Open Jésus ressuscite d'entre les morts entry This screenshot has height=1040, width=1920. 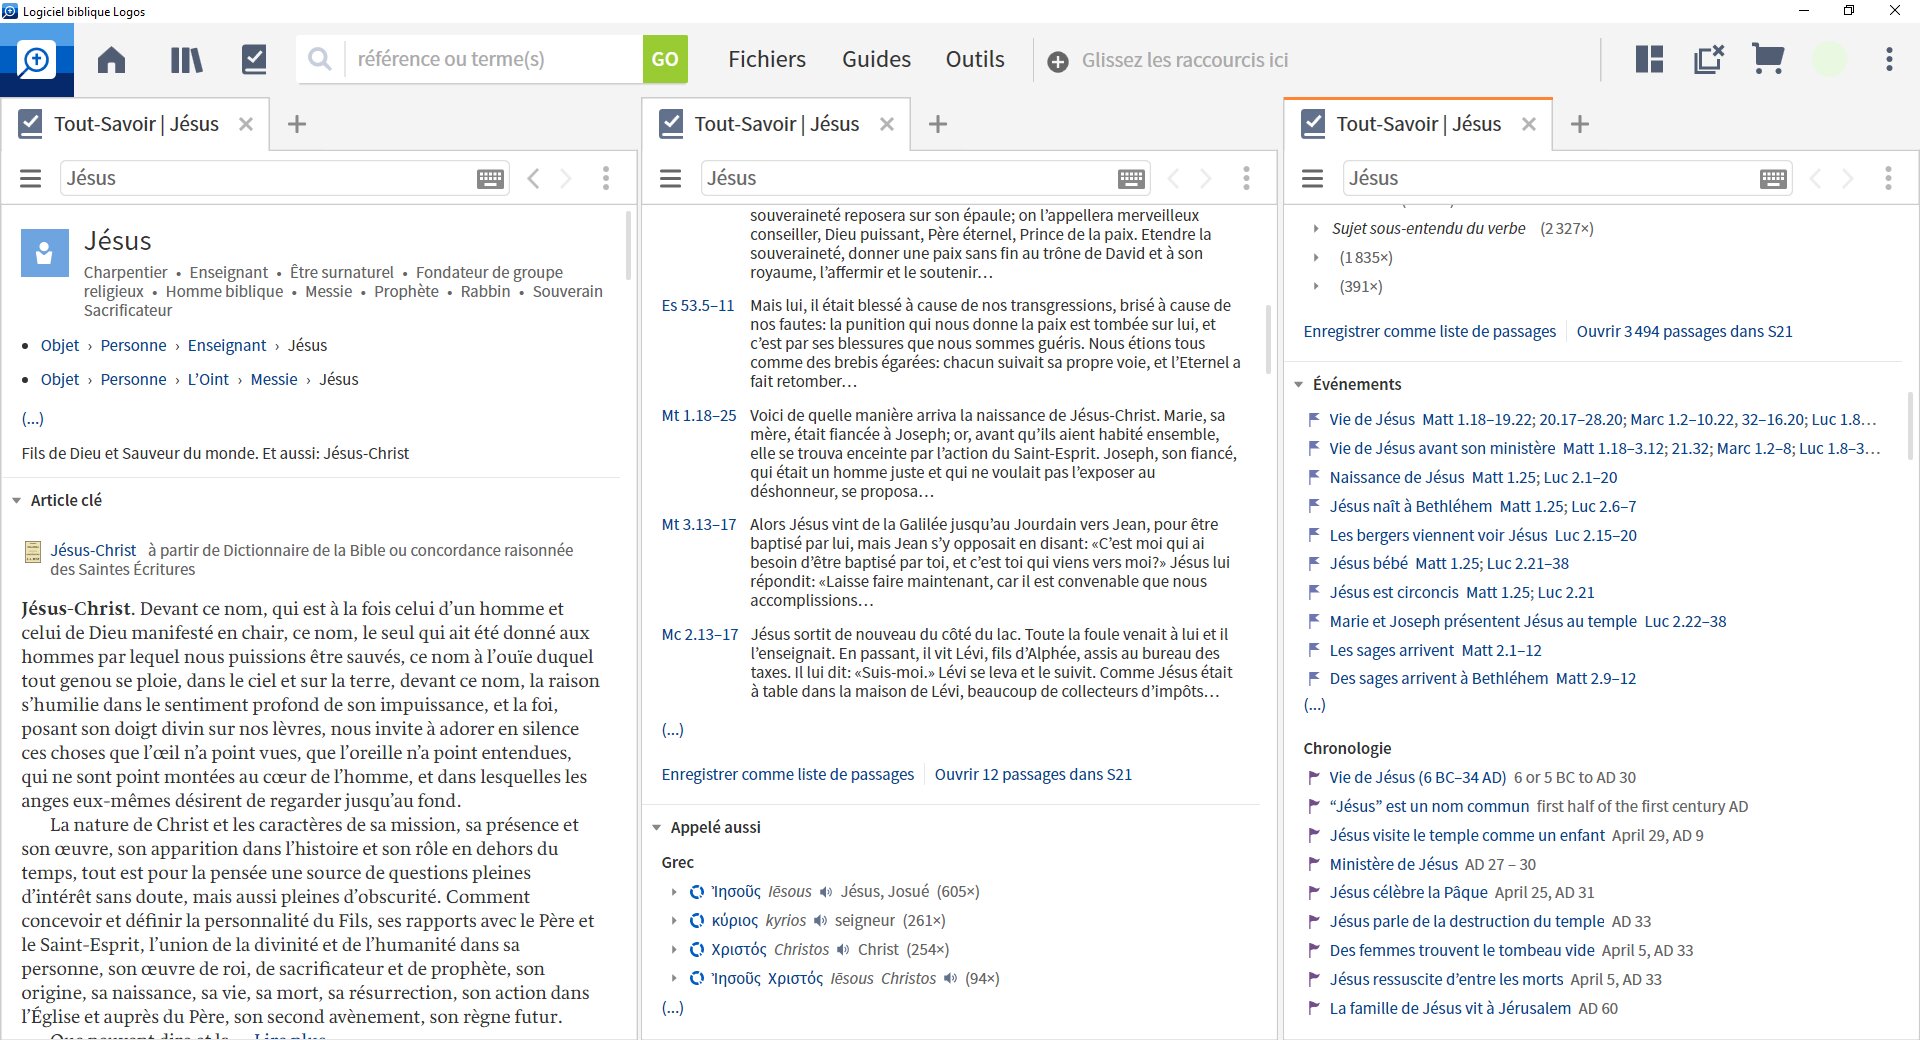[1446, 979]
